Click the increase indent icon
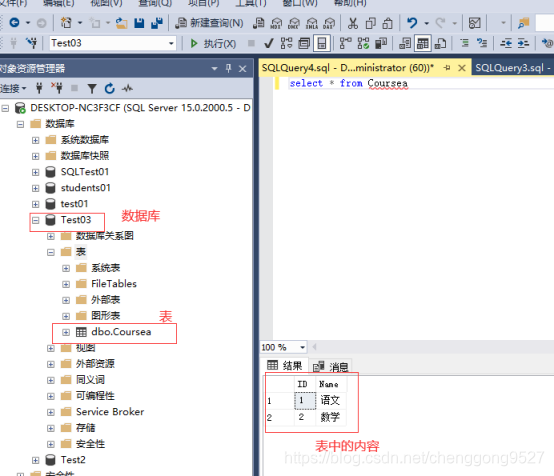The height and width of the screenshot is (476, 554). pos(523,43)
